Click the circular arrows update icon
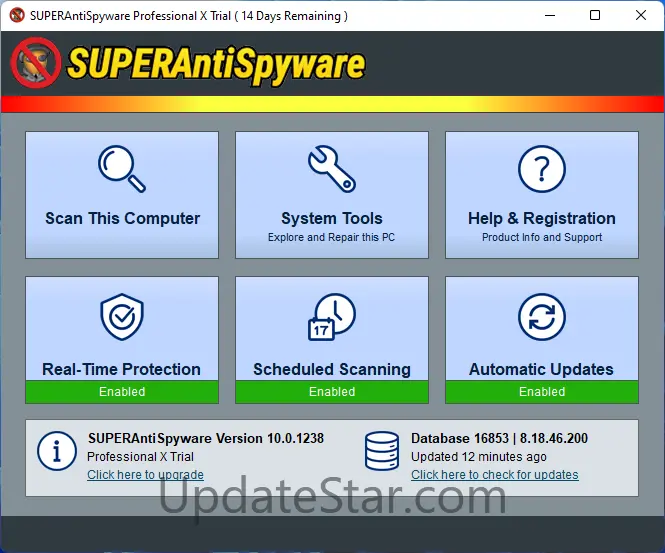The width and height of the screenshot is (665, 553). 542,316
